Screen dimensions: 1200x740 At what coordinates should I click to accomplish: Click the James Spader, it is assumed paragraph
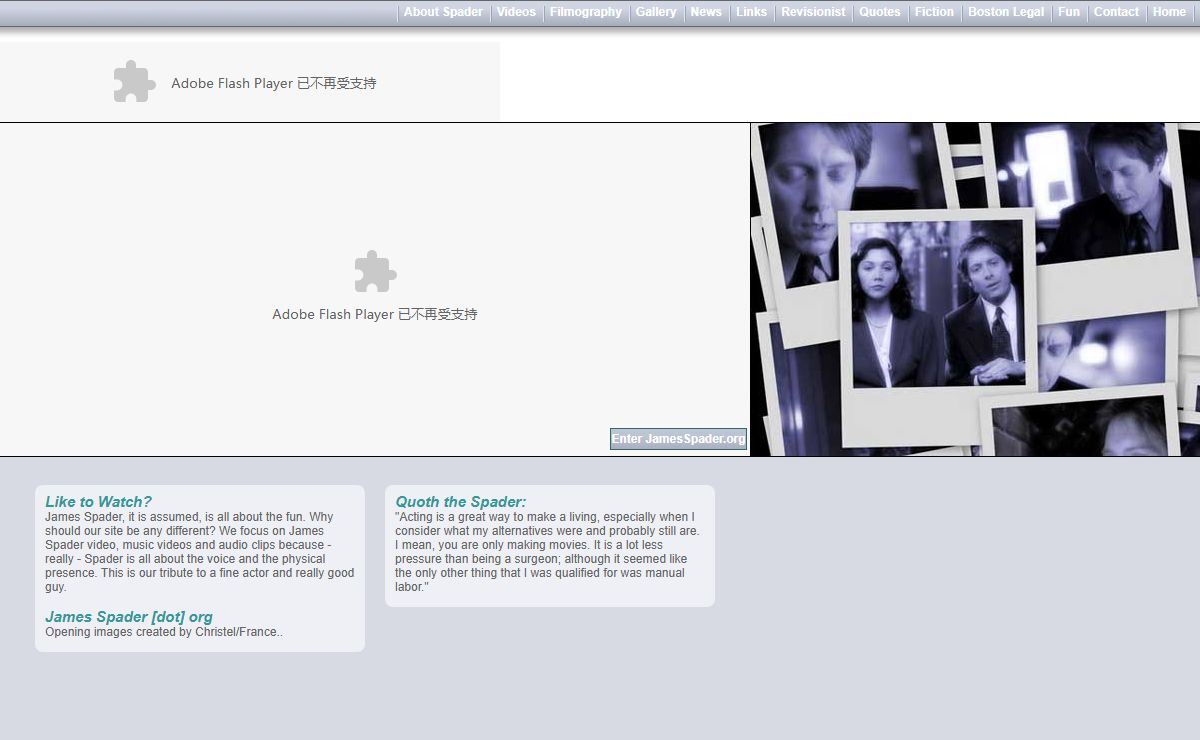coord(200,552)
